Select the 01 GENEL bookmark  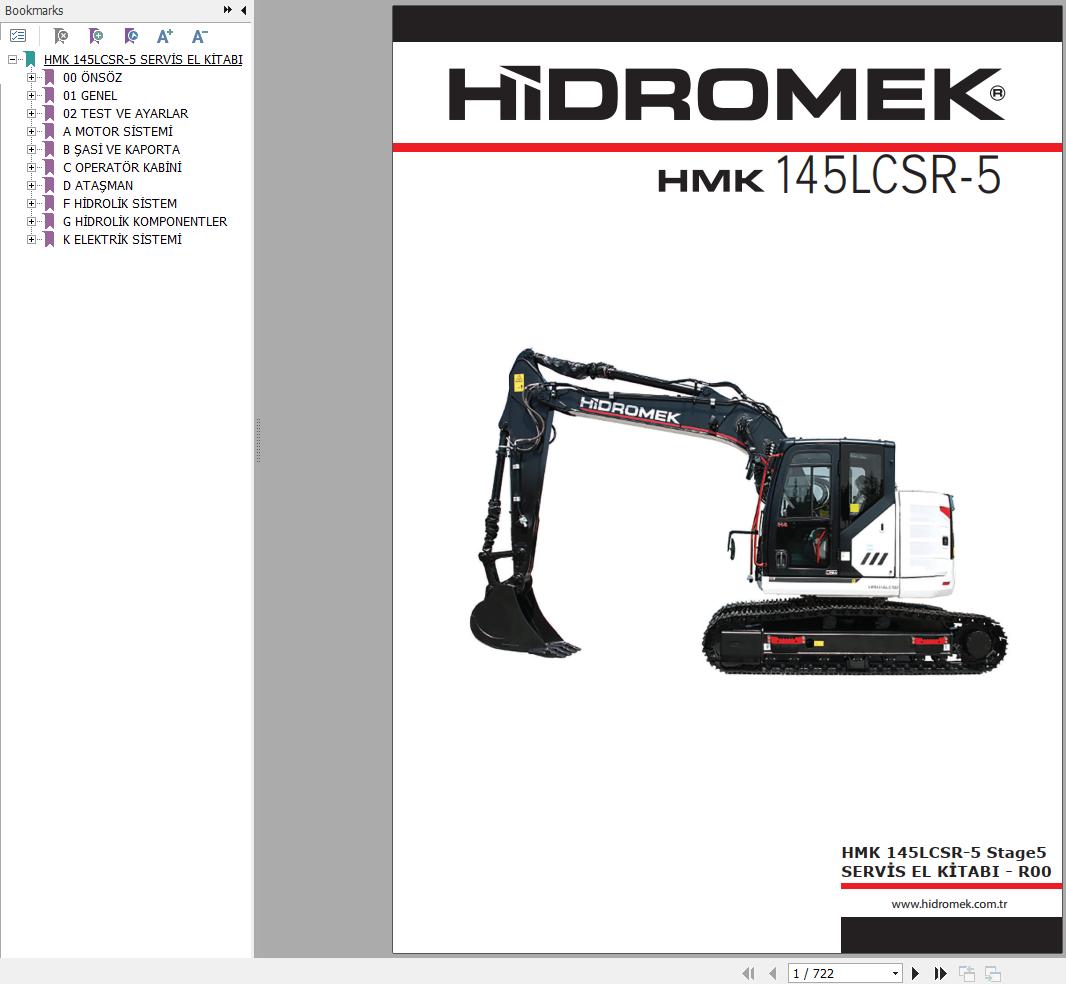point(90,96)
